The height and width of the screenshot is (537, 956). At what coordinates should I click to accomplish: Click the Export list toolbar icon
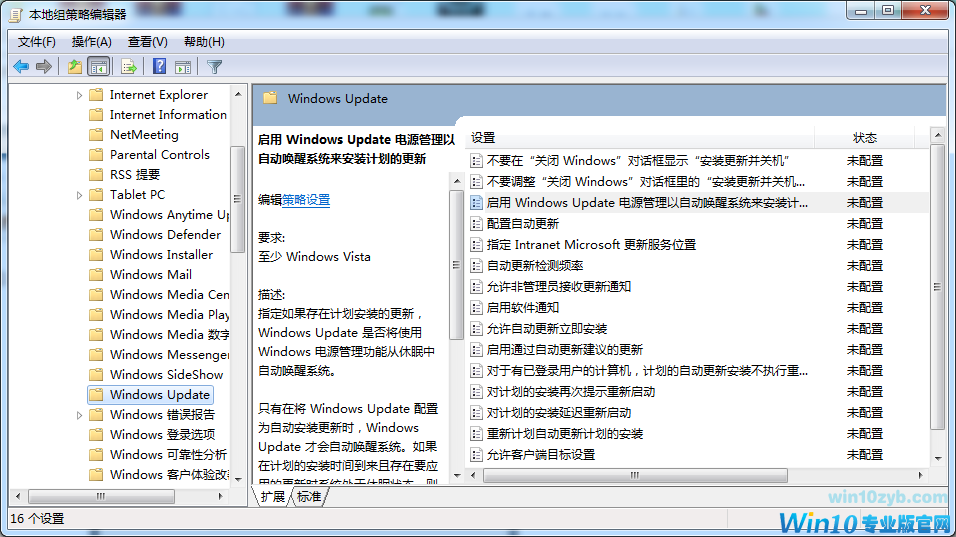pos(128,67)
